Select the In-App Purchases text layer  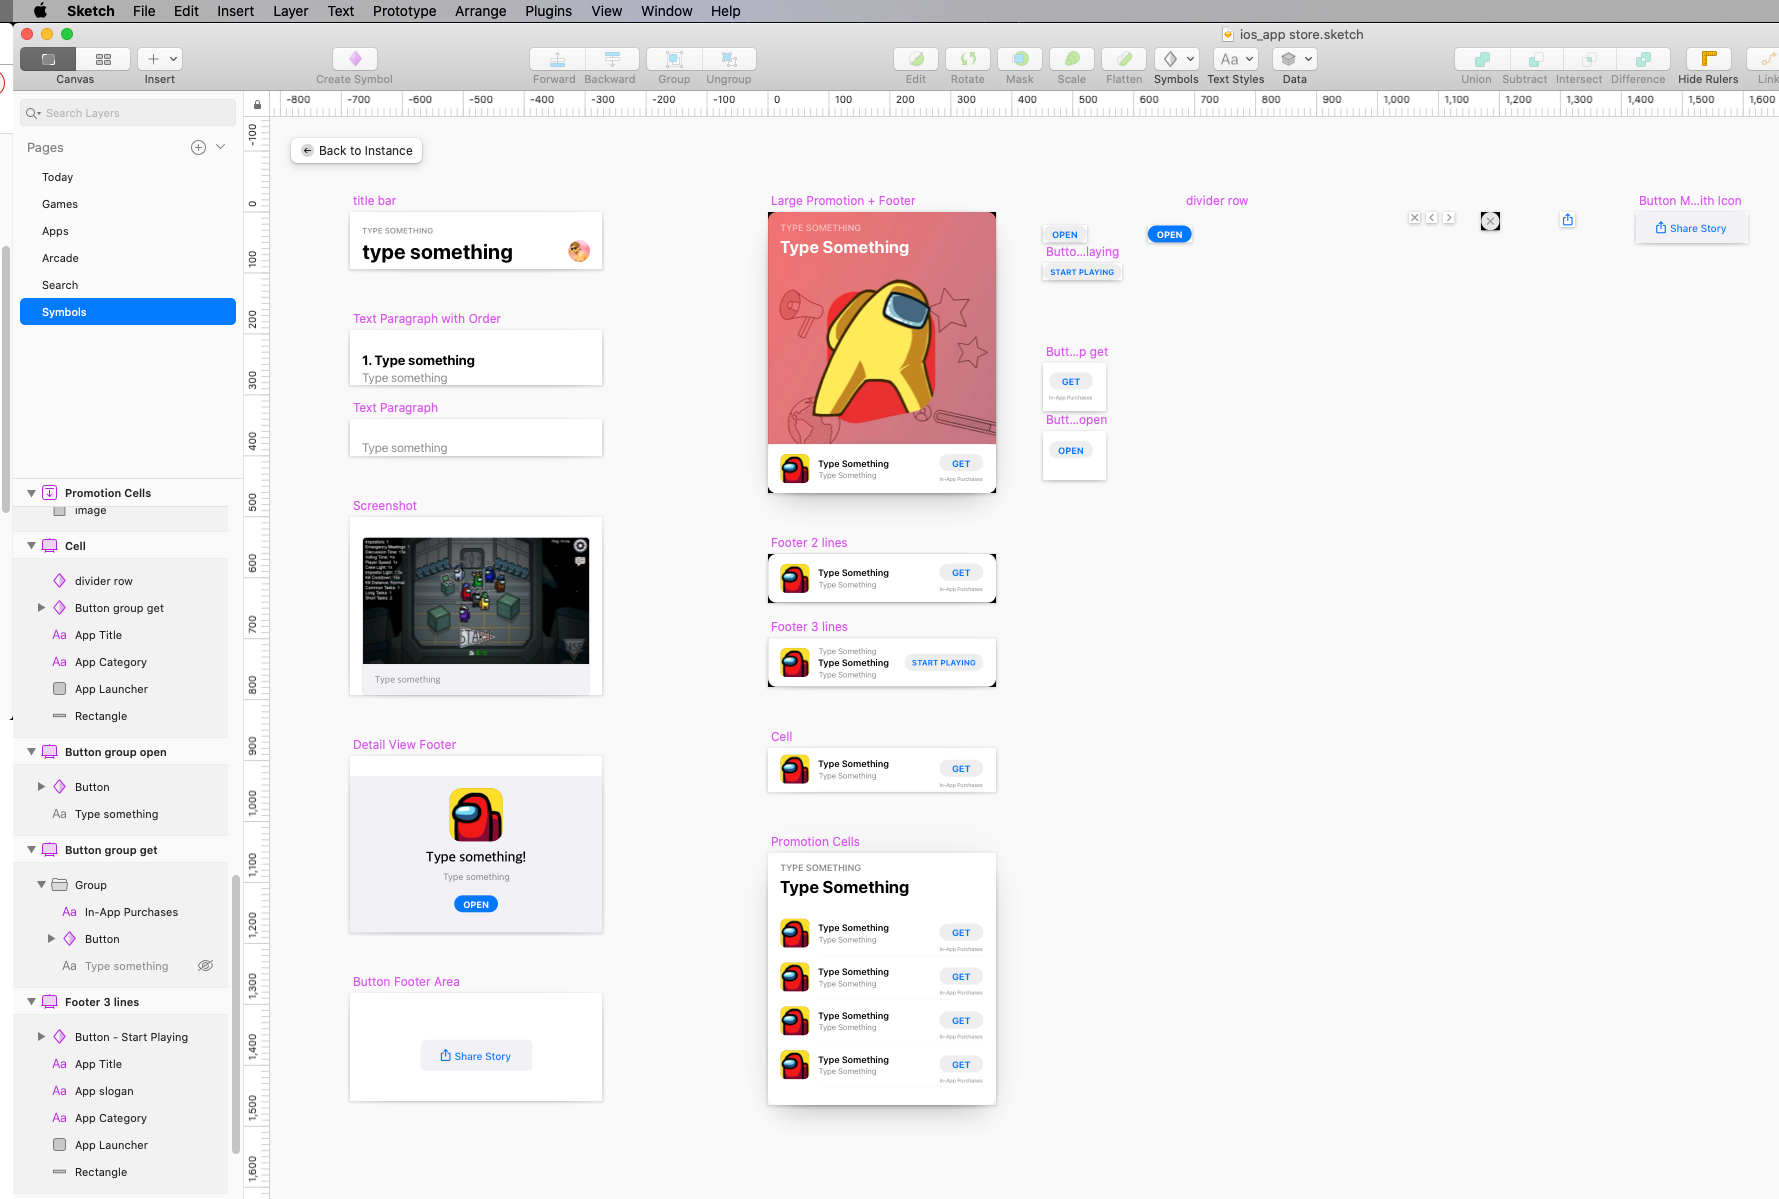[x=131, y=912]
